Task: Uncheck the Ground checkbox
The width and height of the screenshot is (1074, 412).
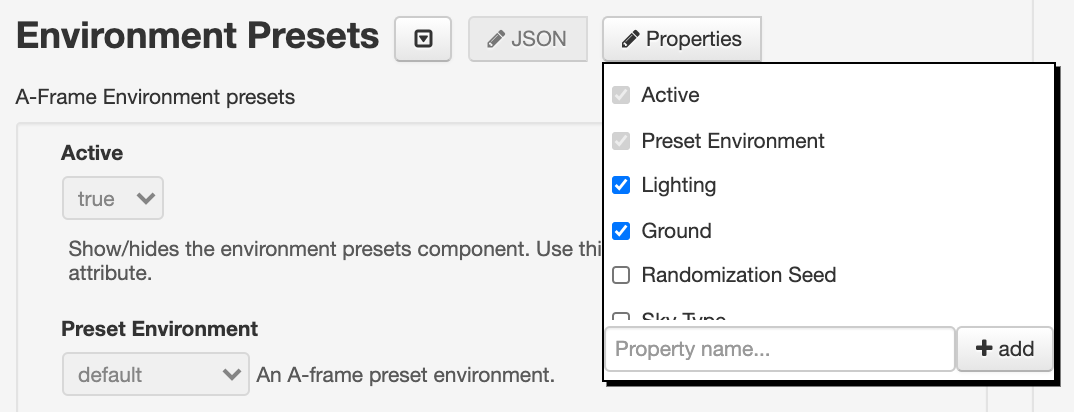Action: pos(621,231)
